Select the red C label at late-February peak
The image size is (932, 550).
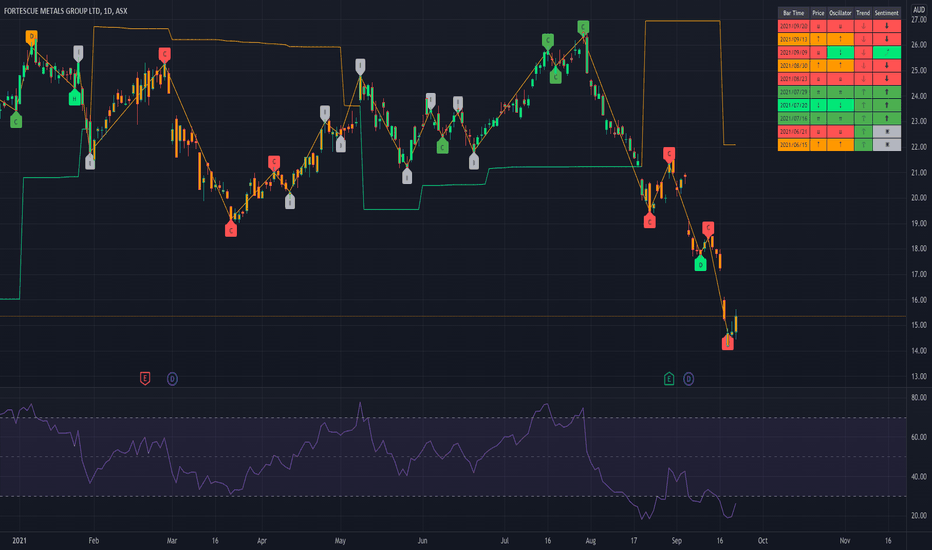tap(165, 54)
